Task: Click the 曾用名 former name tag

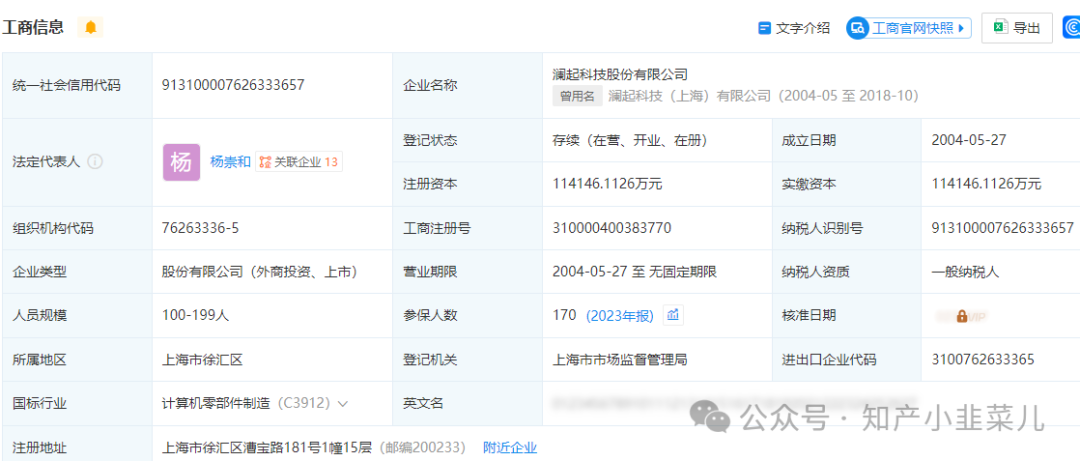Action: click(577, 96)
